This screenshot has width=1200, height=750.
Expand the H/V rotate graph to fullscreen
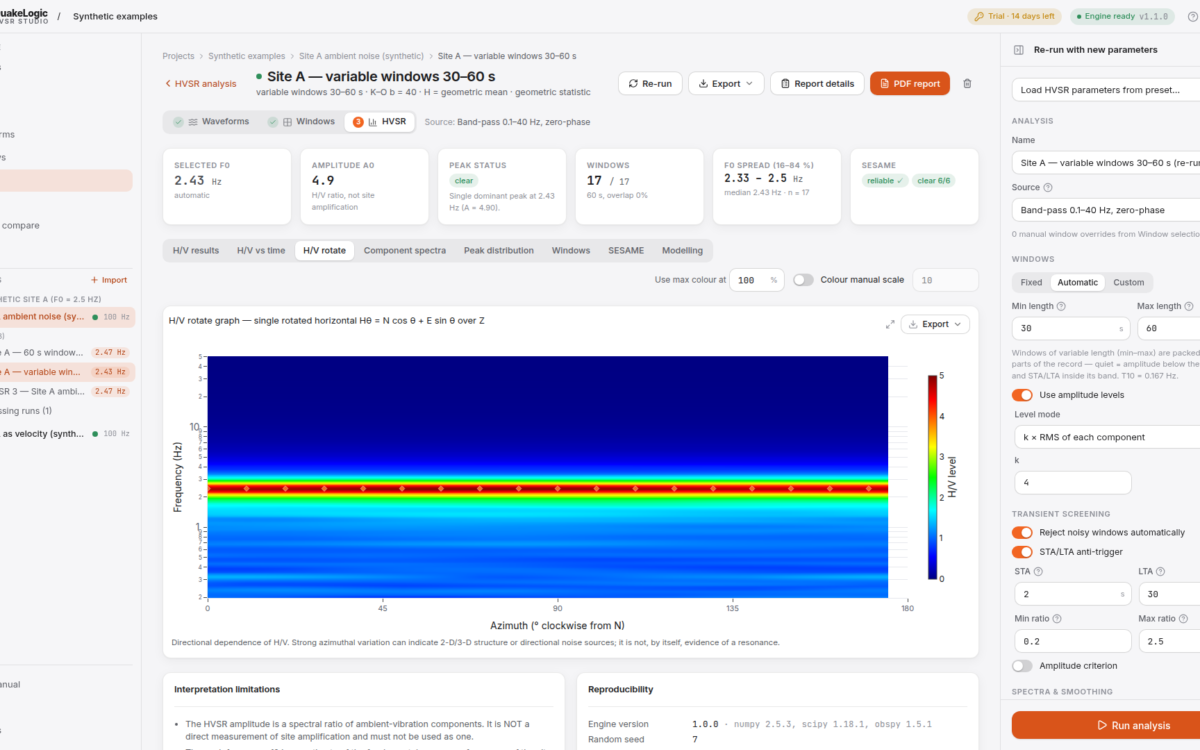pos(890,324)
